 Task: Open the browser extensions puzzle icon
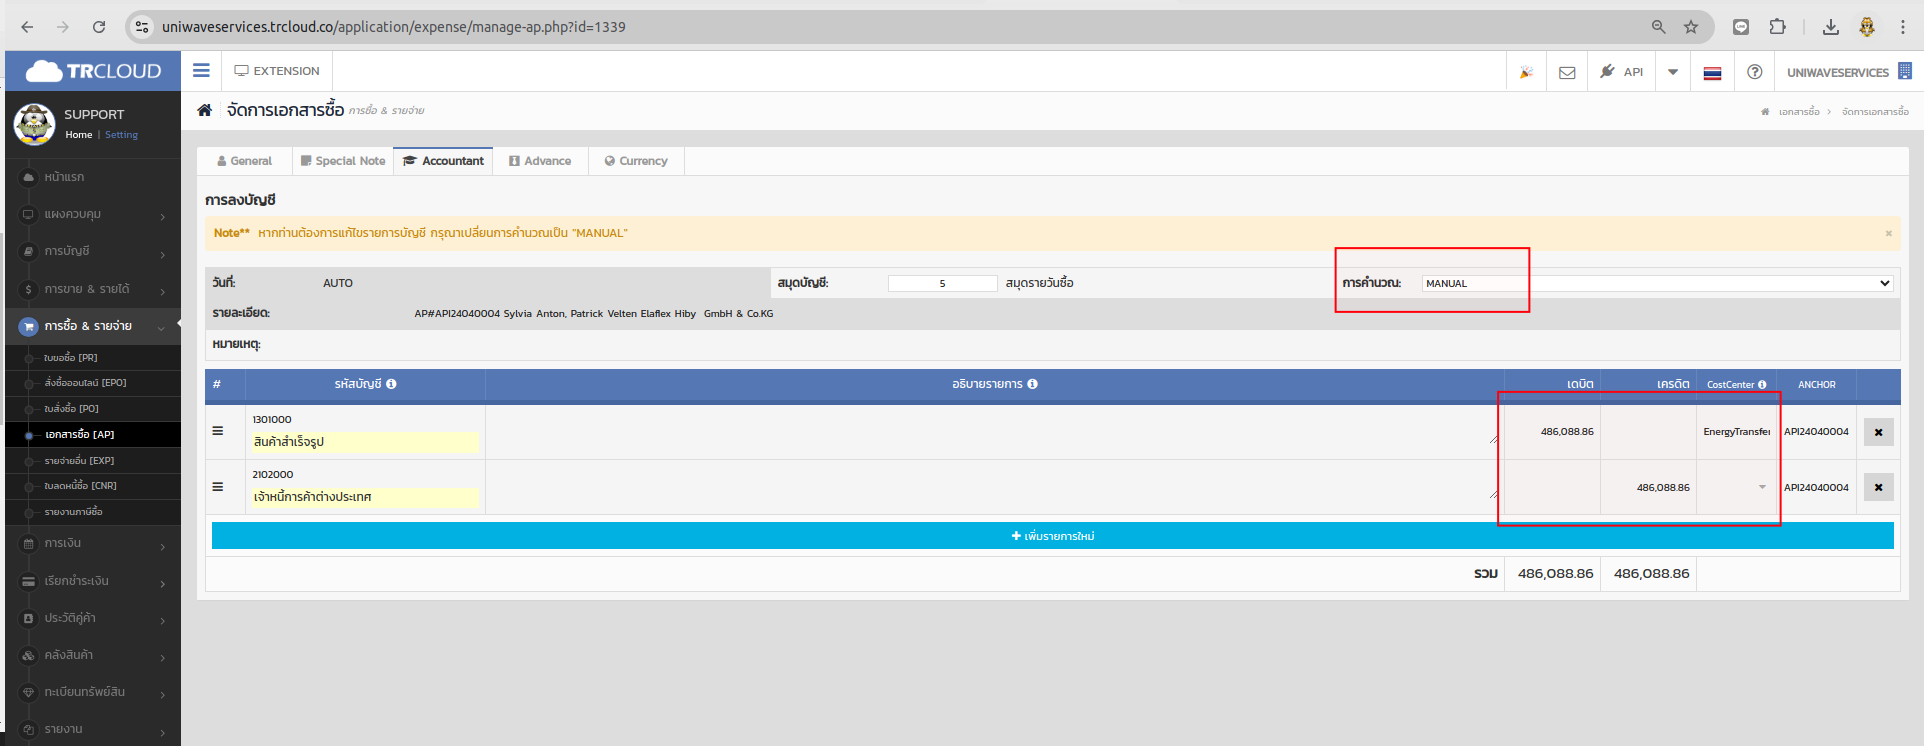tap(1777, 27)
